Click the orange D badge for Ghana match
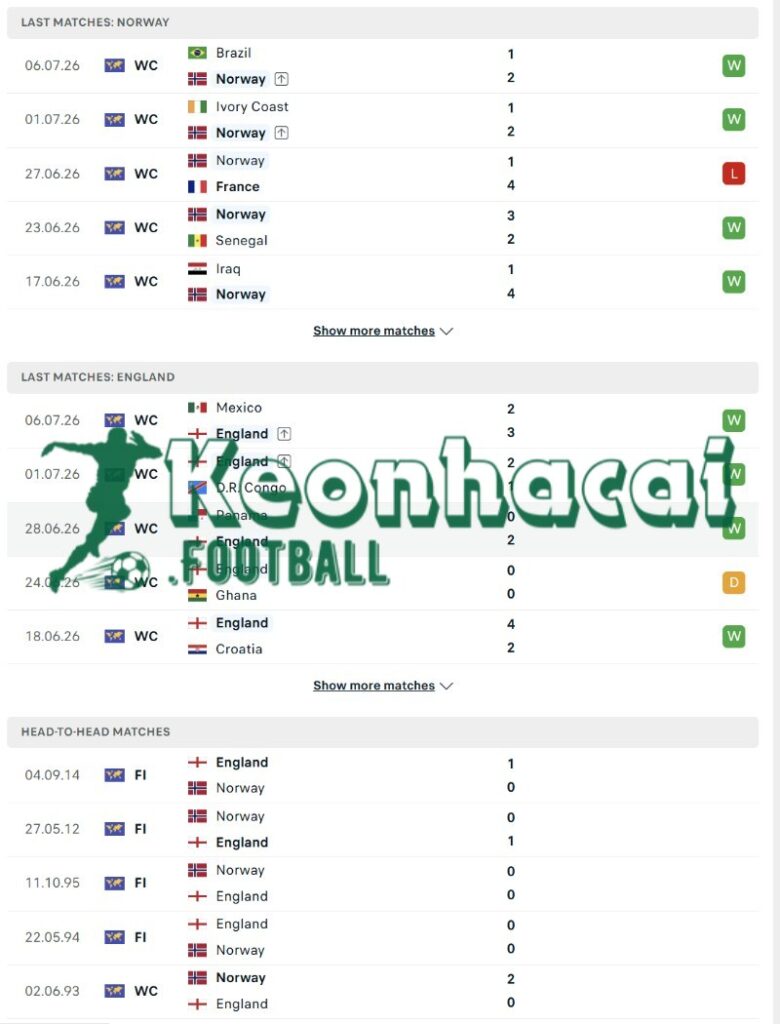This screenshot has width=780, height=1024. point(734,583)
